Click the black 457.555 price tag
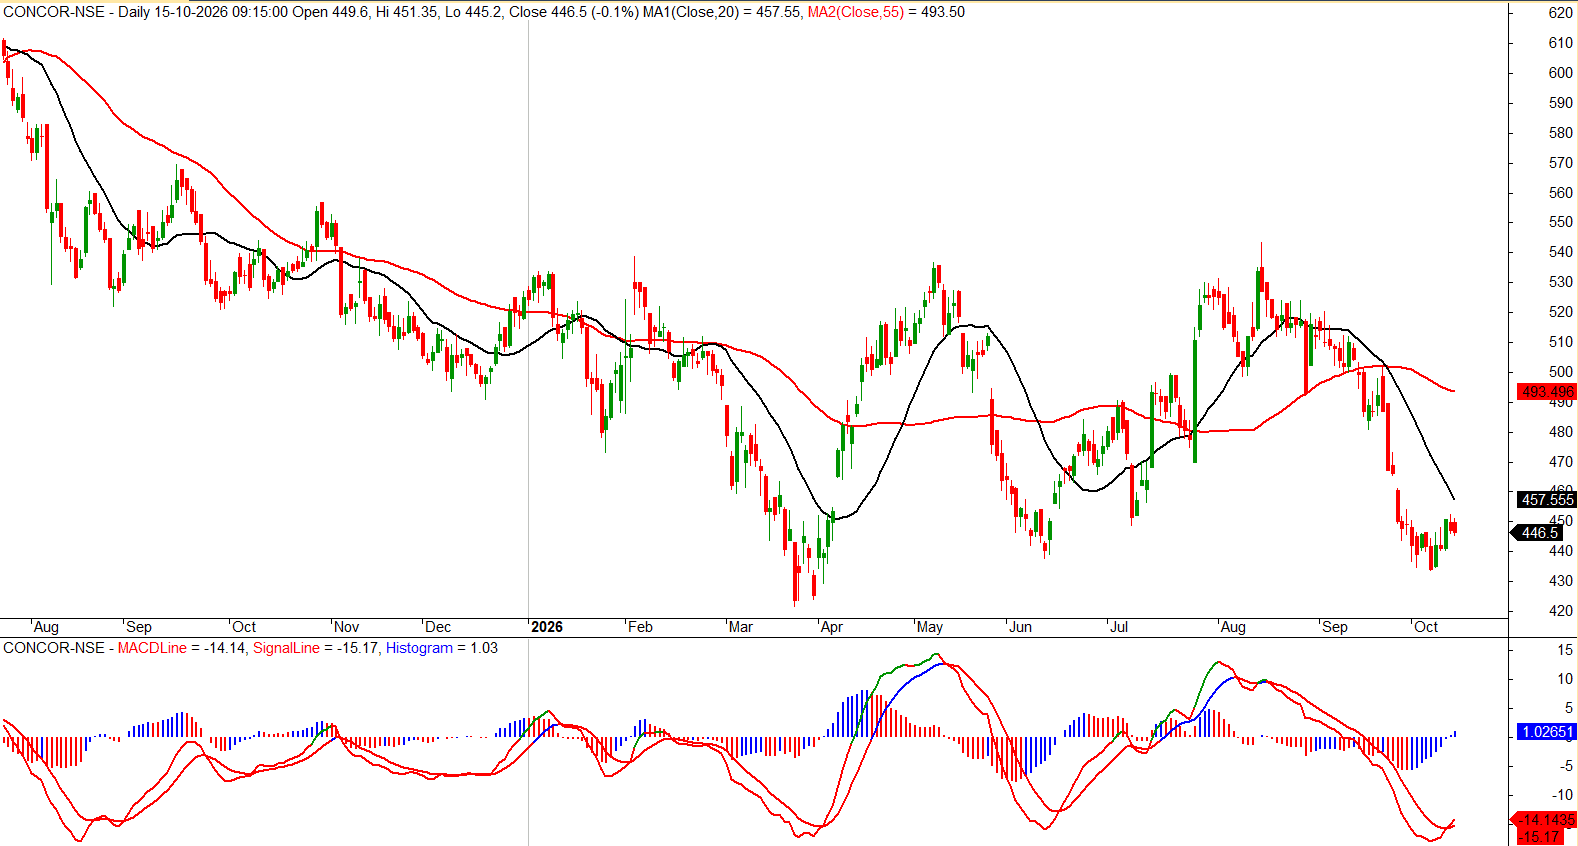 (1547, 499)
